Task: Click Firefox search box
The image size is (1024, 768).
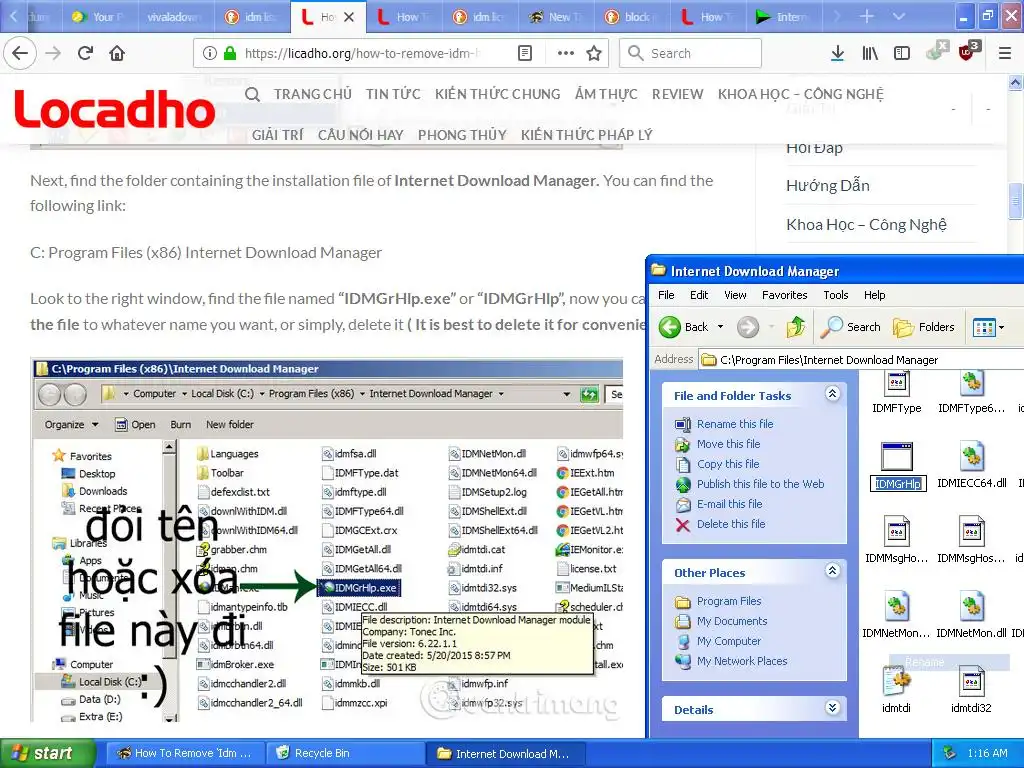Action: click(690, 53)
